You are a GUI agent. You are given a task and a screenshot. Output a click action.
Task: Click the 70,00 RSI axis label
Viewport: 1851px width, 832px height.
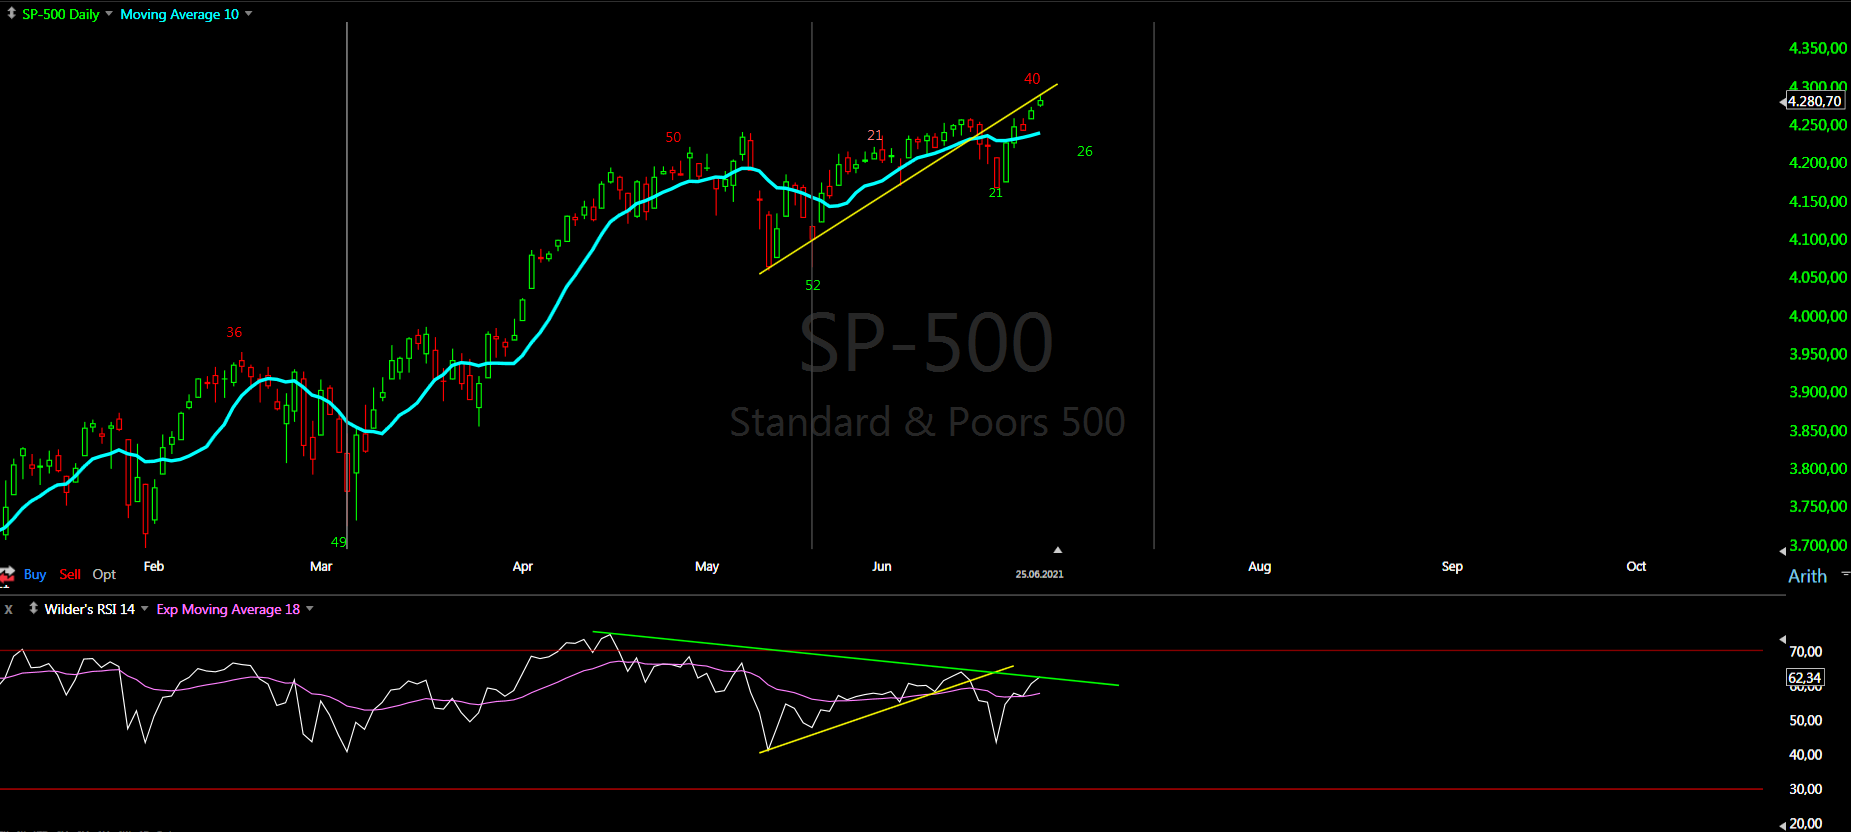click(x=1805, y=652)
